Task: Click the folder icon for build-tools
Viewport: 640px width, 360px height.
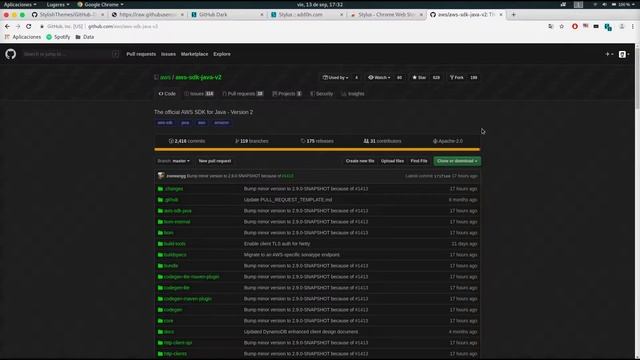Action: (160, 244)
